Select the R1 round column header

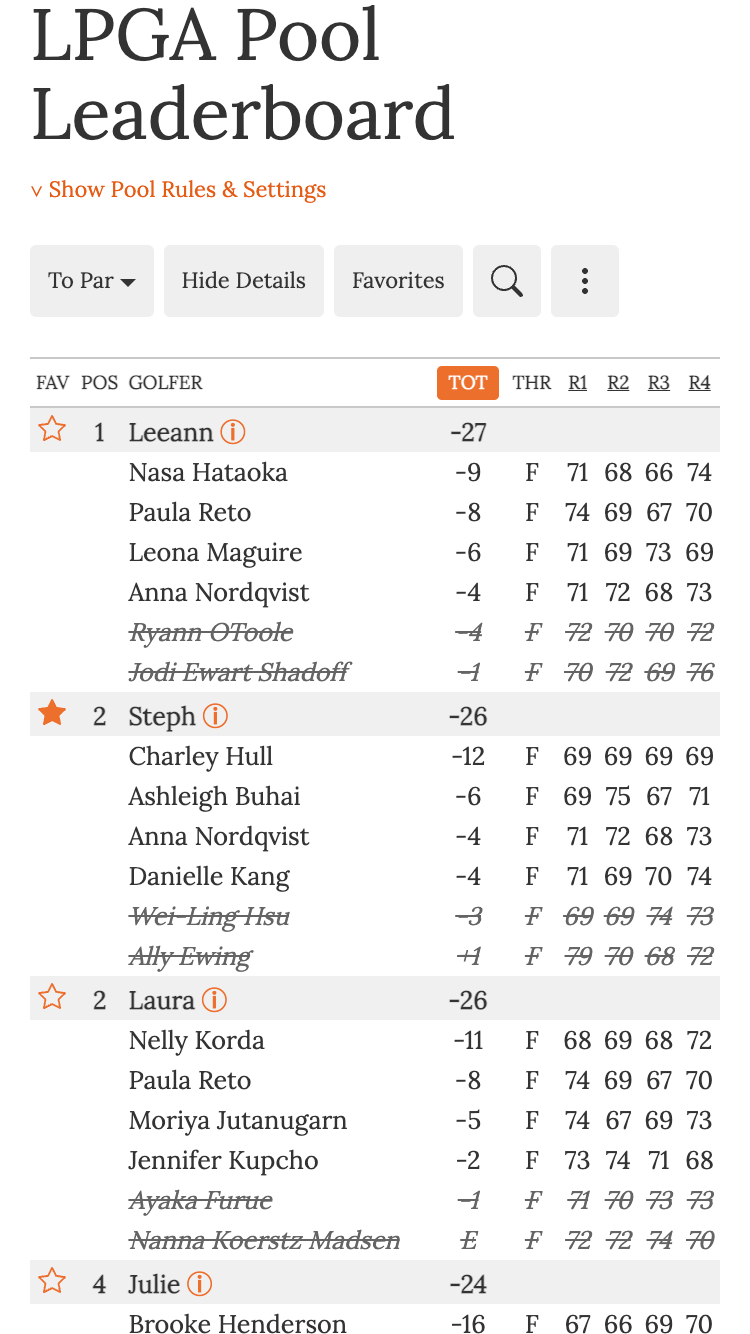point(578,383)
